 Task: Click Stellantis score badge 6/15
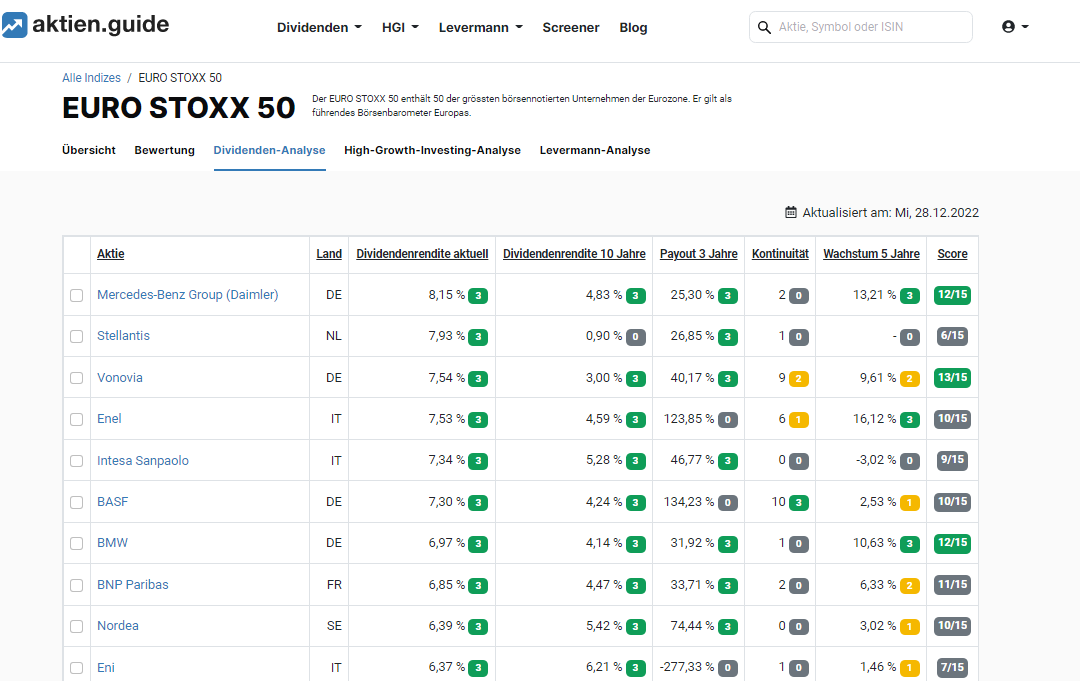click(953, 336)
